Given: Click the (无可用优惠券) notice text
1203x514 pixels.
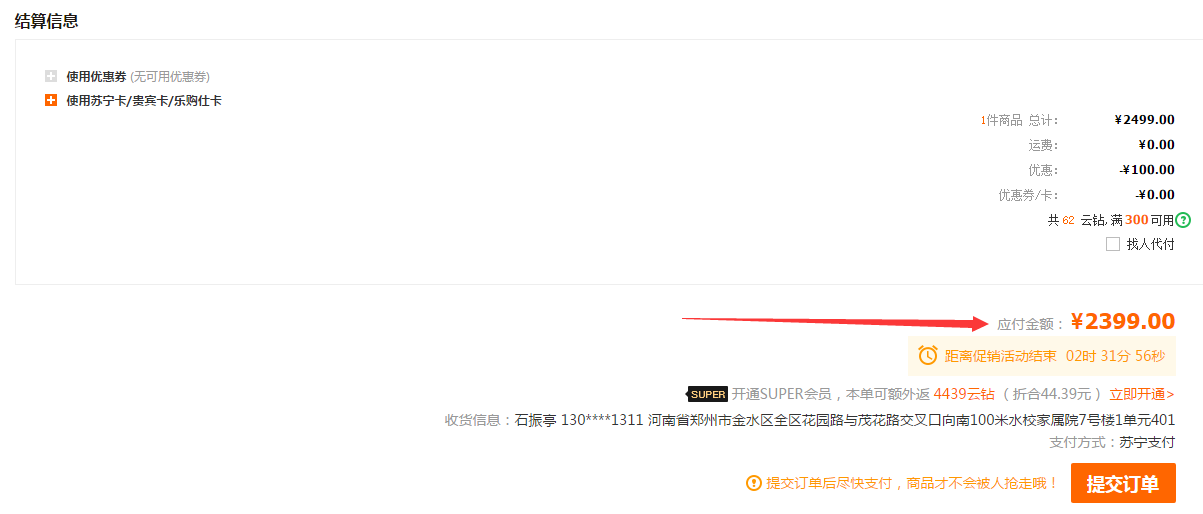Looking at the screenshot, I should click(170, 76).
